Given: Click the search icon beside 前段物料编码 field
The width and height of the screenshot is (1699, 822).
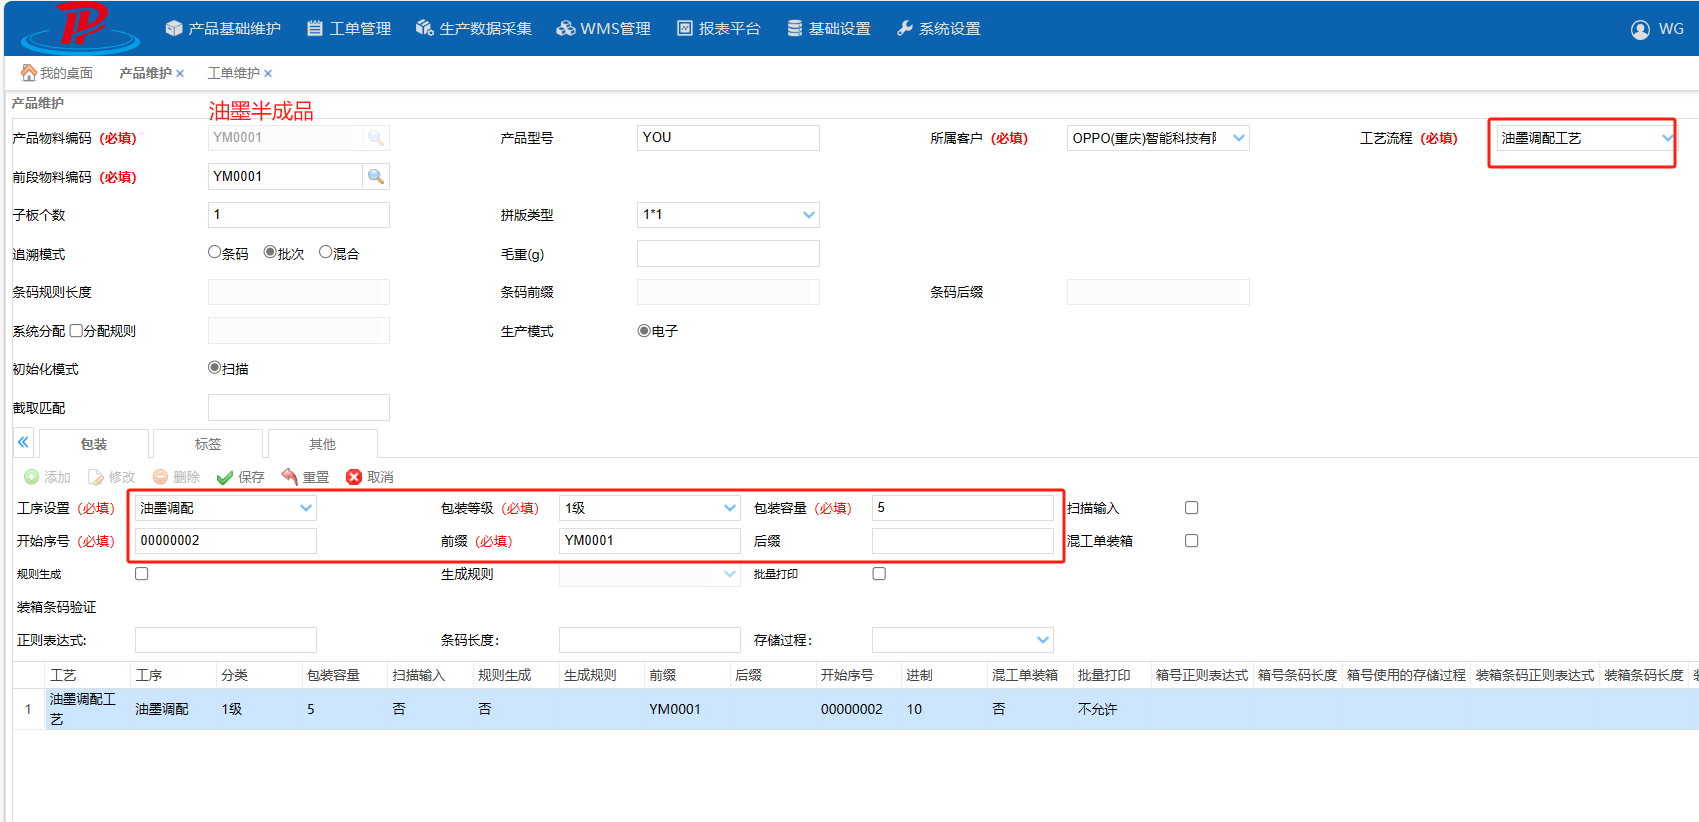Looking at the screenshot, I should [x=376, y=176].
